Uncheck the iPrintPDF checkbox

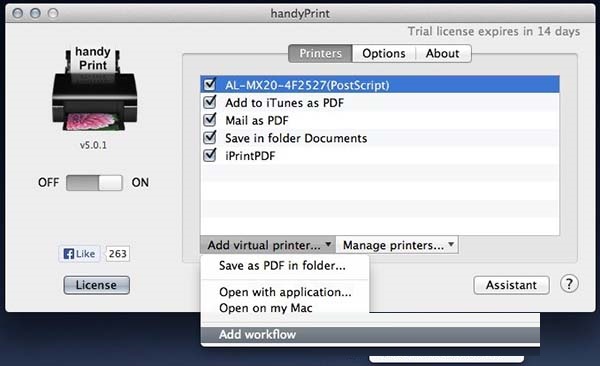[x=210, y=155]
